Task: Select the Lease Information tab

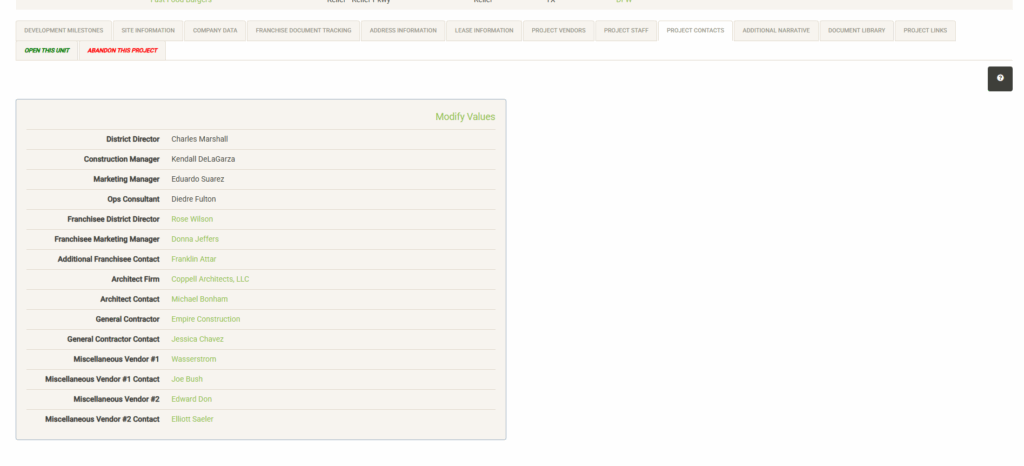Action: [x=484, y=31]
